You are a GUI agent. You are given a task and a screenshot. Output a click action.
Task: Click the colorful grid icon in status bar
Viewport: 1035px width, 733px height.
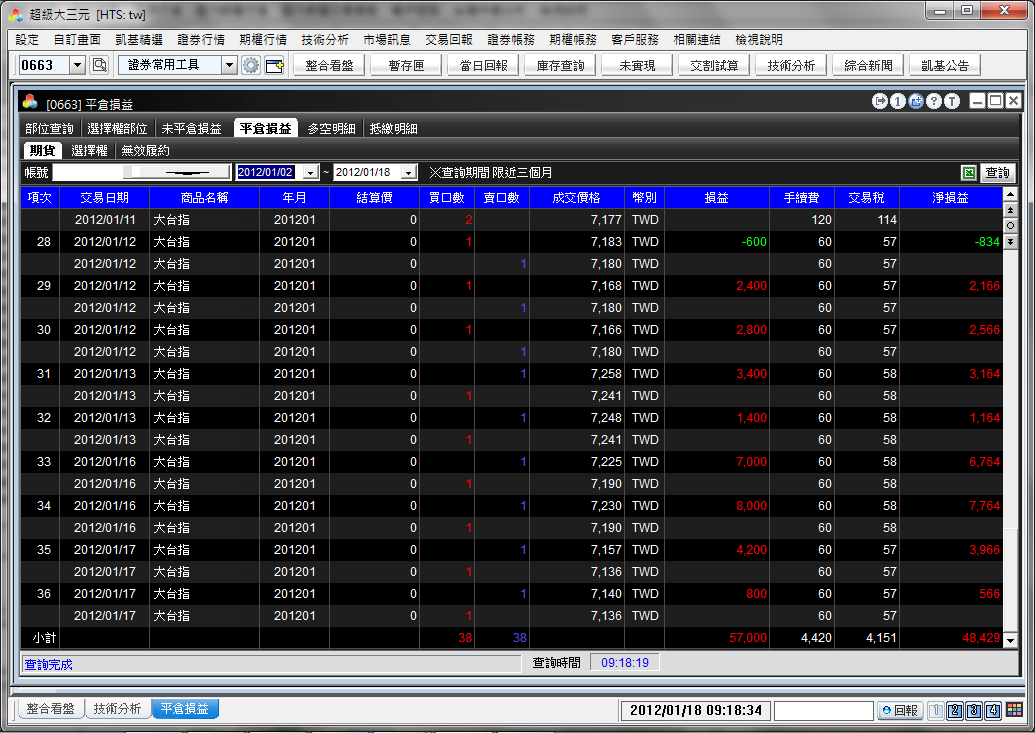click(x=1015, y=711)
